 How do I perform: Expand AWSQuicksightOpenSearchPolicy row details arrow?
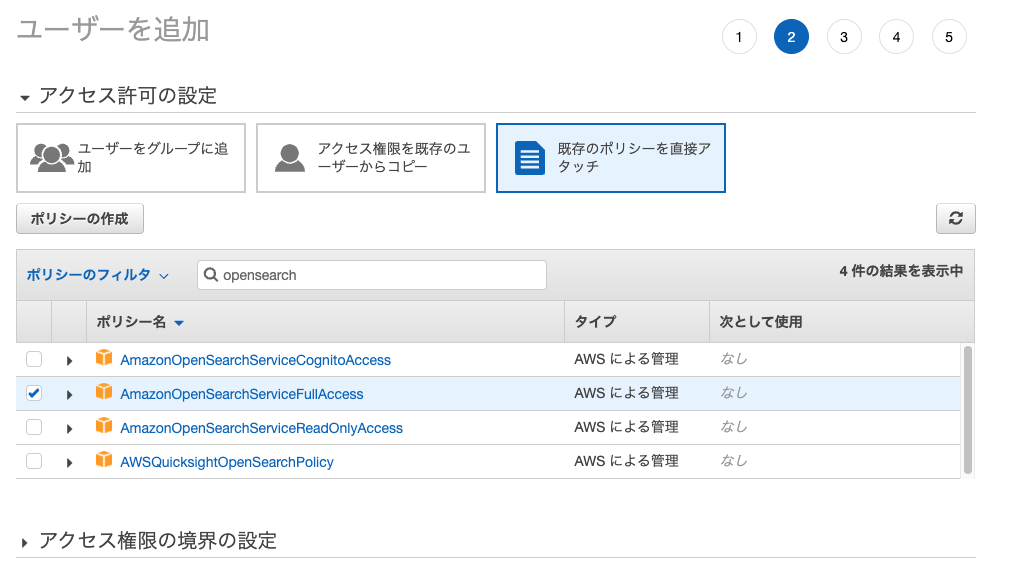[69, 462]
